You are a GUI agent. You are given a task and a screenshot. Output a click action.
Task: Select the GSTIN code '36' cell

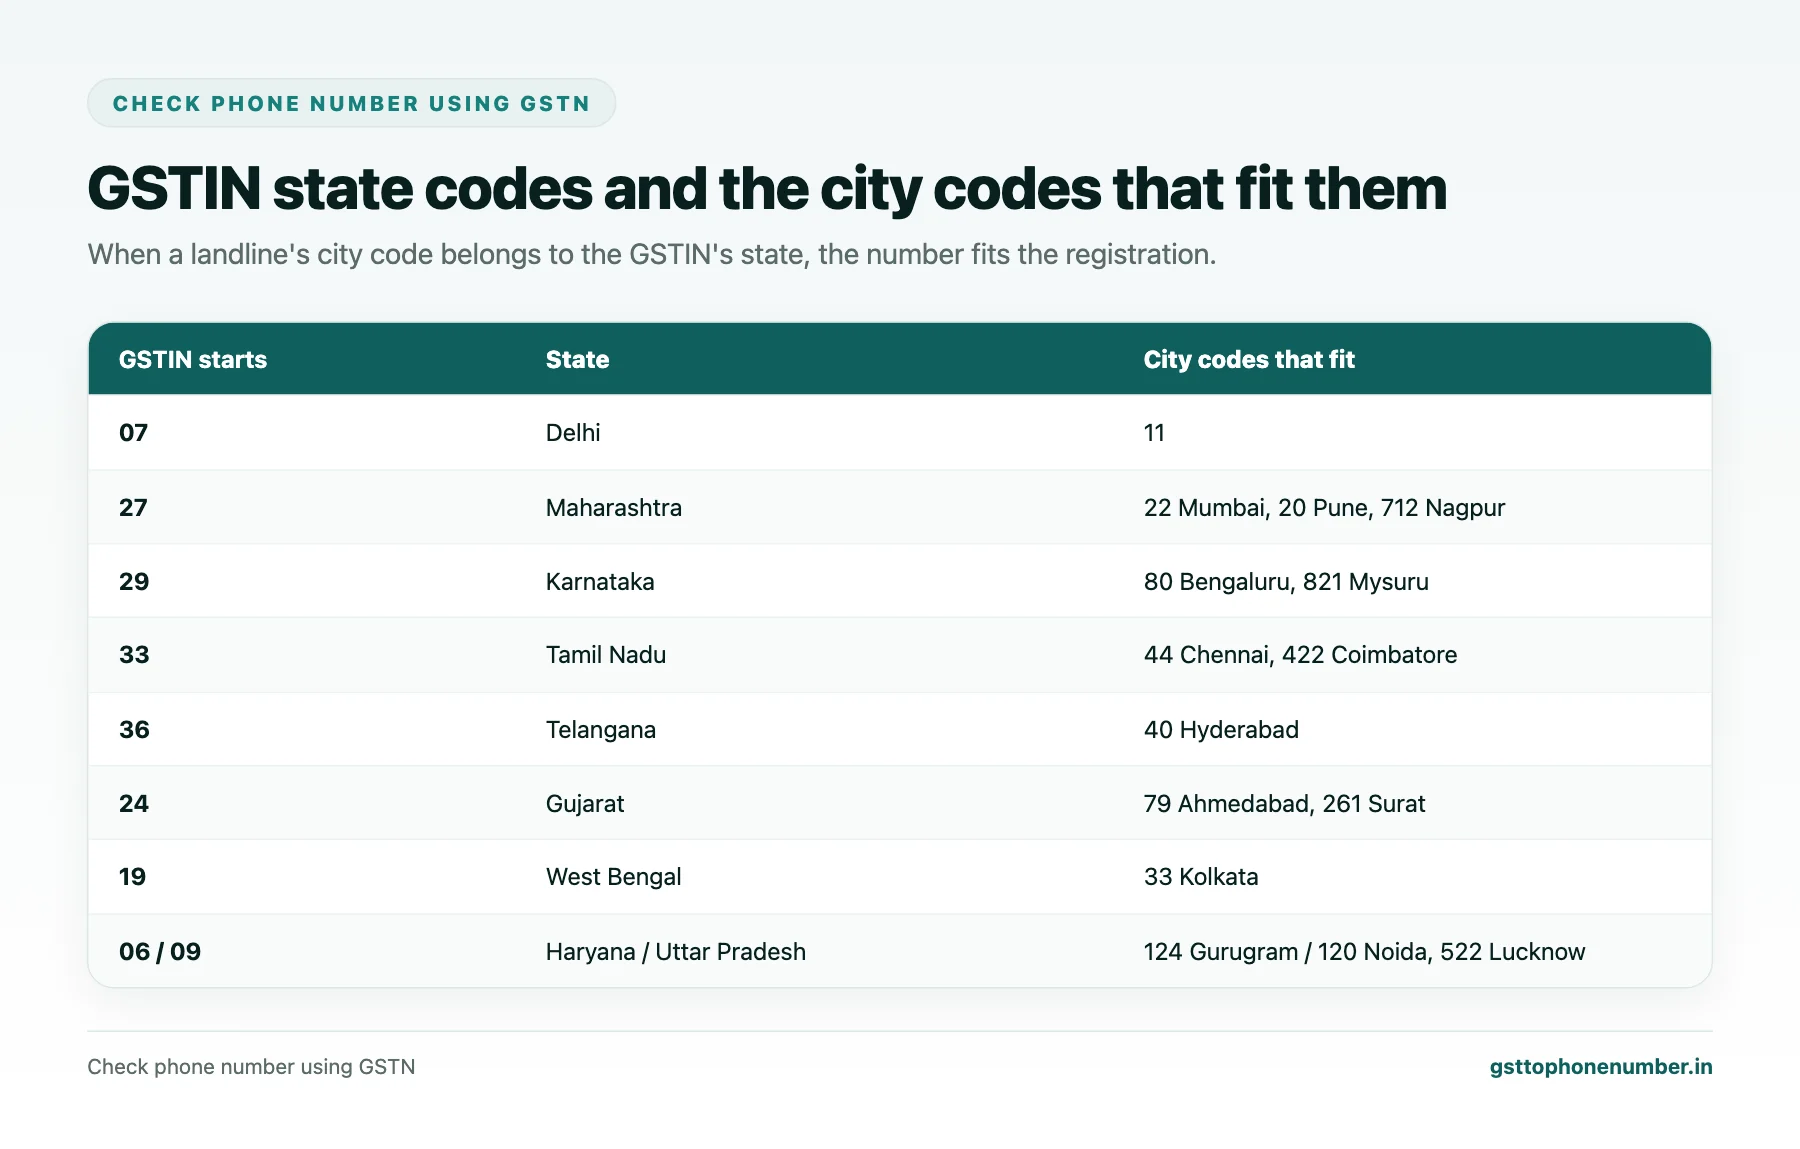point(134,729)
